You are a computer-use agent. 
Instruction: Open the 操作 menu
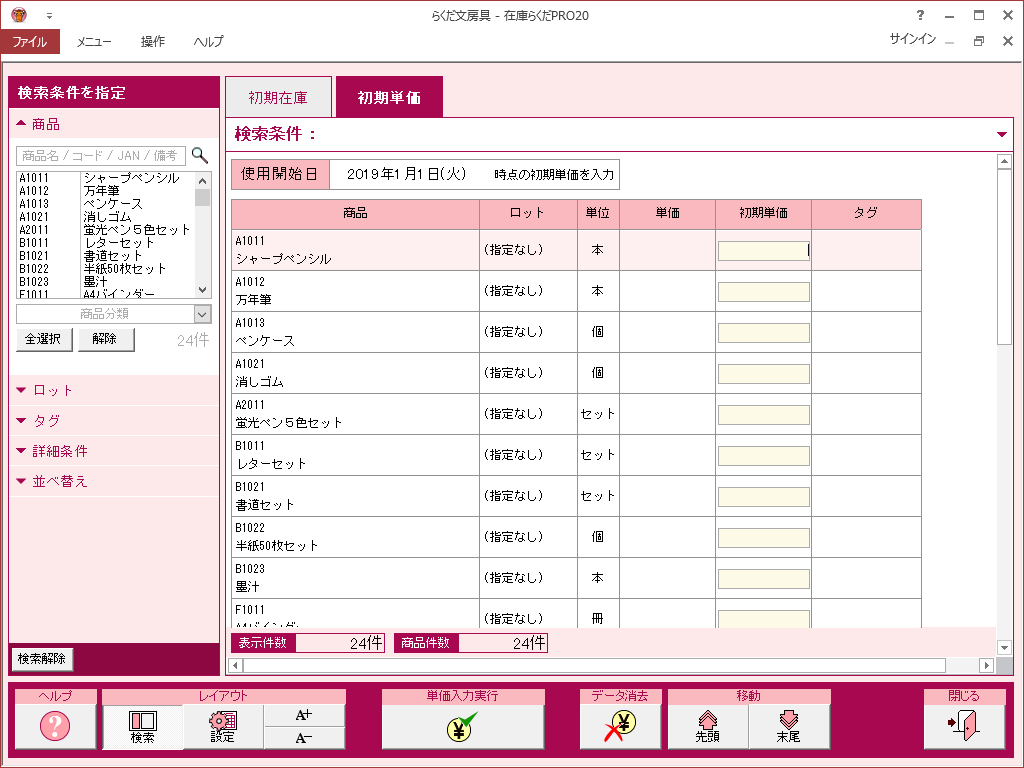(153, 42)
